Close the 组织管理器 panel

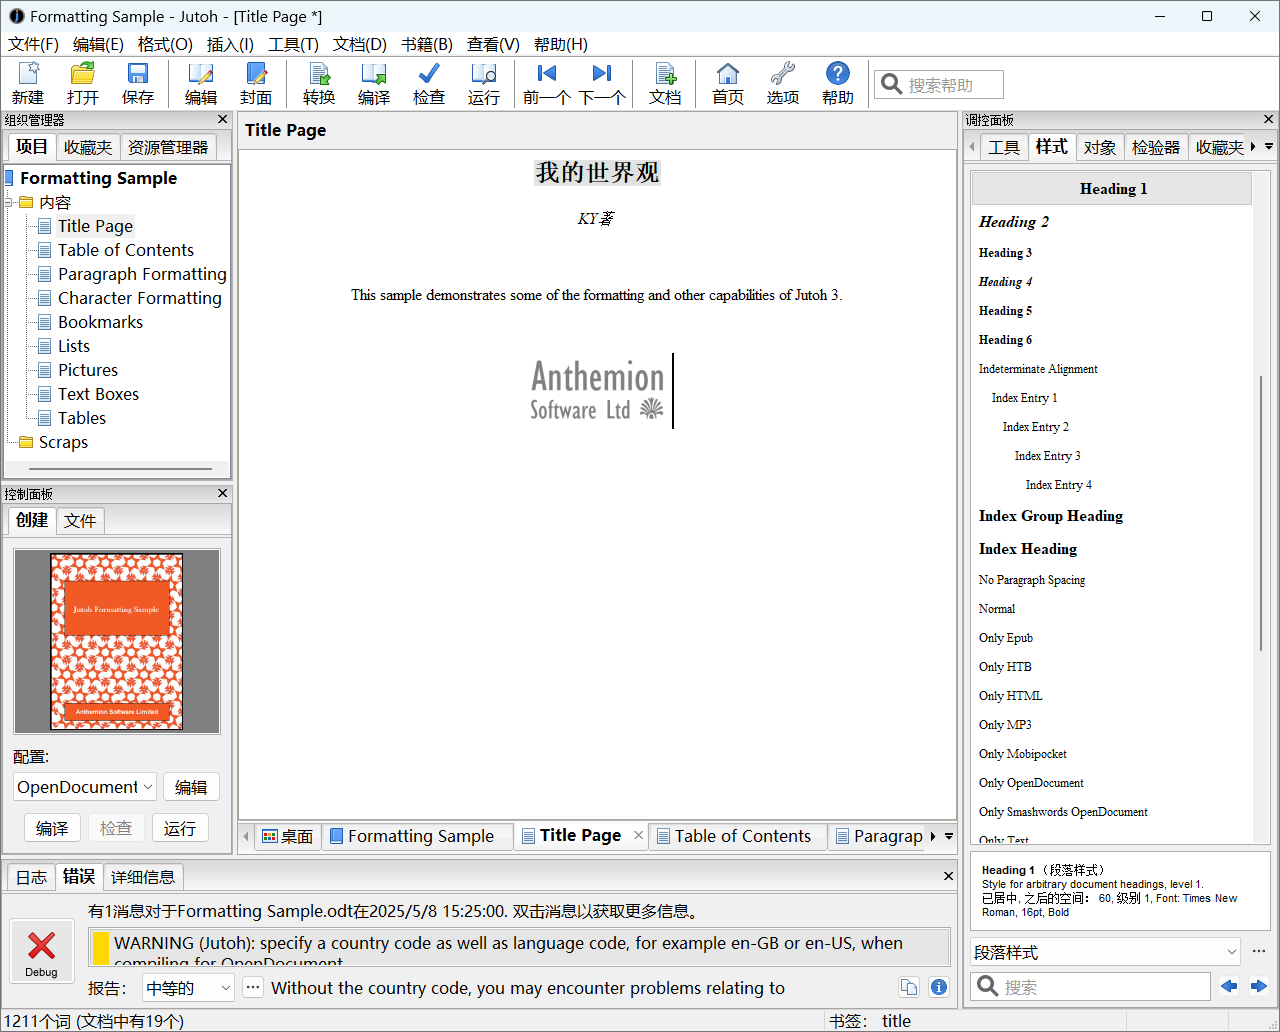point(223,120)
